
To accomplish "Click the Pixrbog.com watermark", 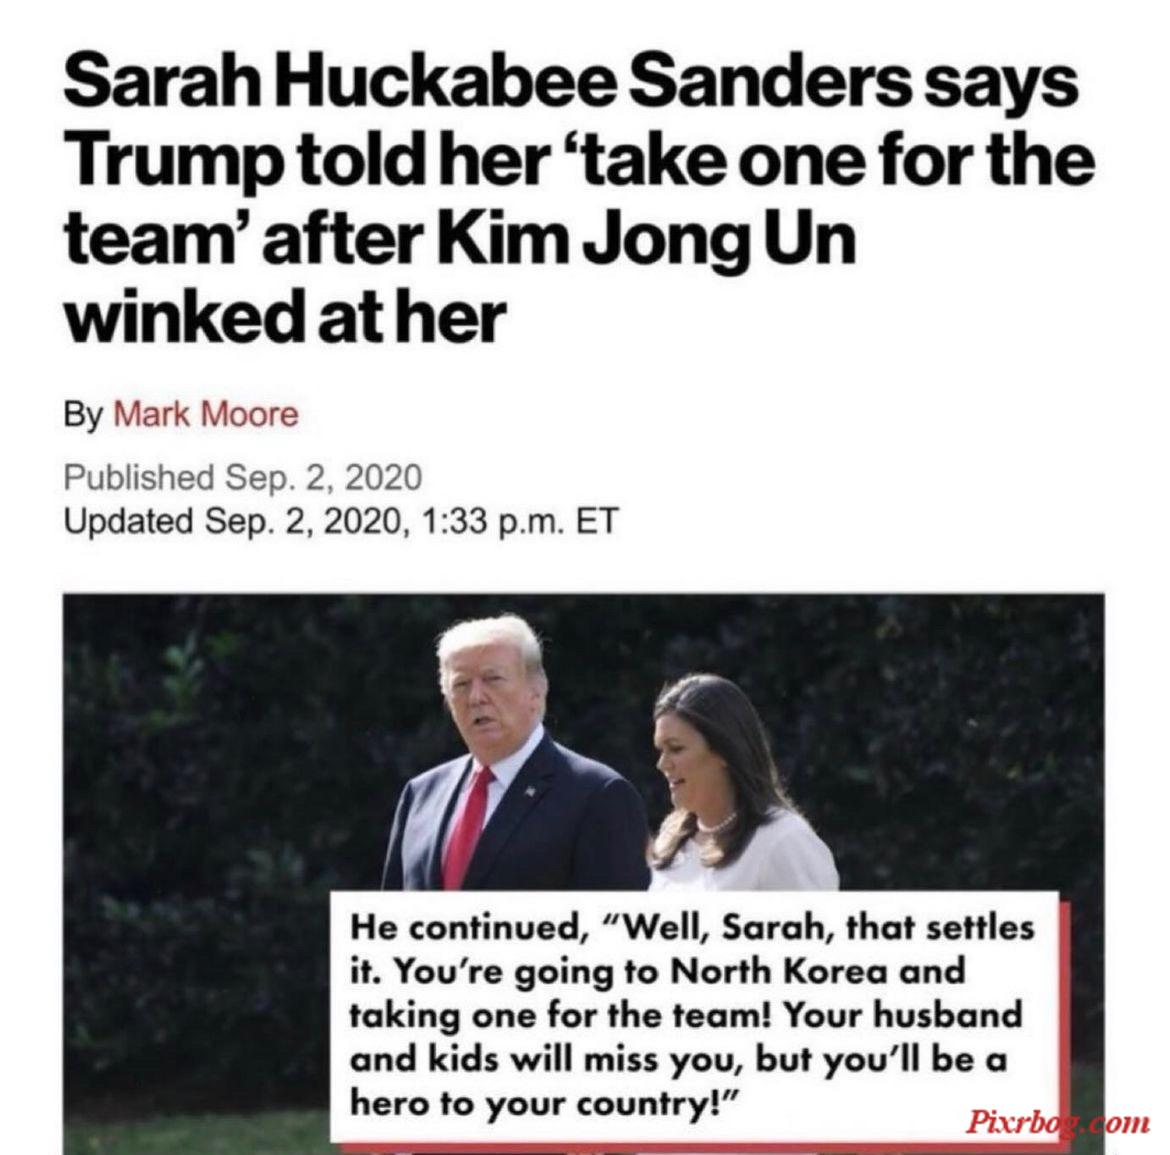I will coord(1058,1121).
